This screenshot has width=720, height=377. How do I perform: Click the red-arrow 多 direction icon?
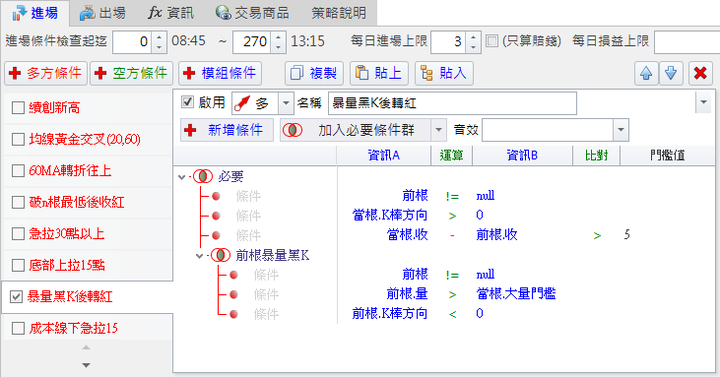click(x=242, y=104)
